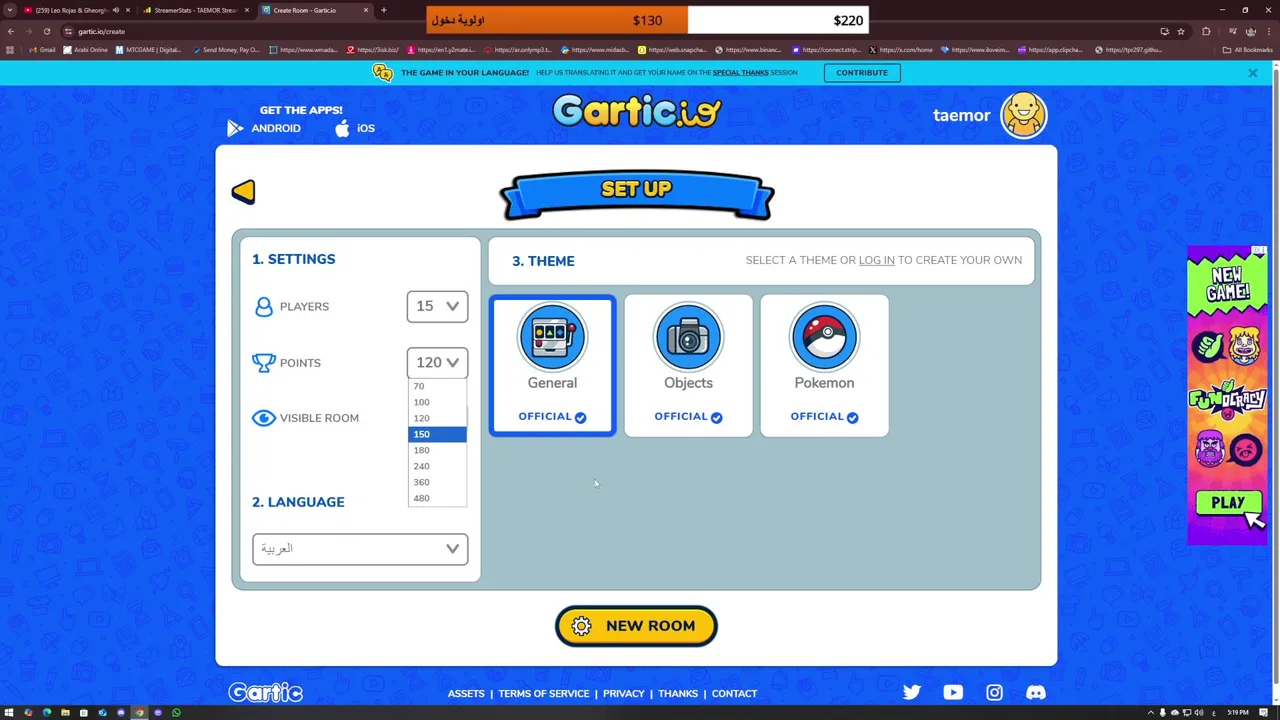Click the WhatsApp taskbar icon
Screen dimensions: 1280x720
click(176, 713)
